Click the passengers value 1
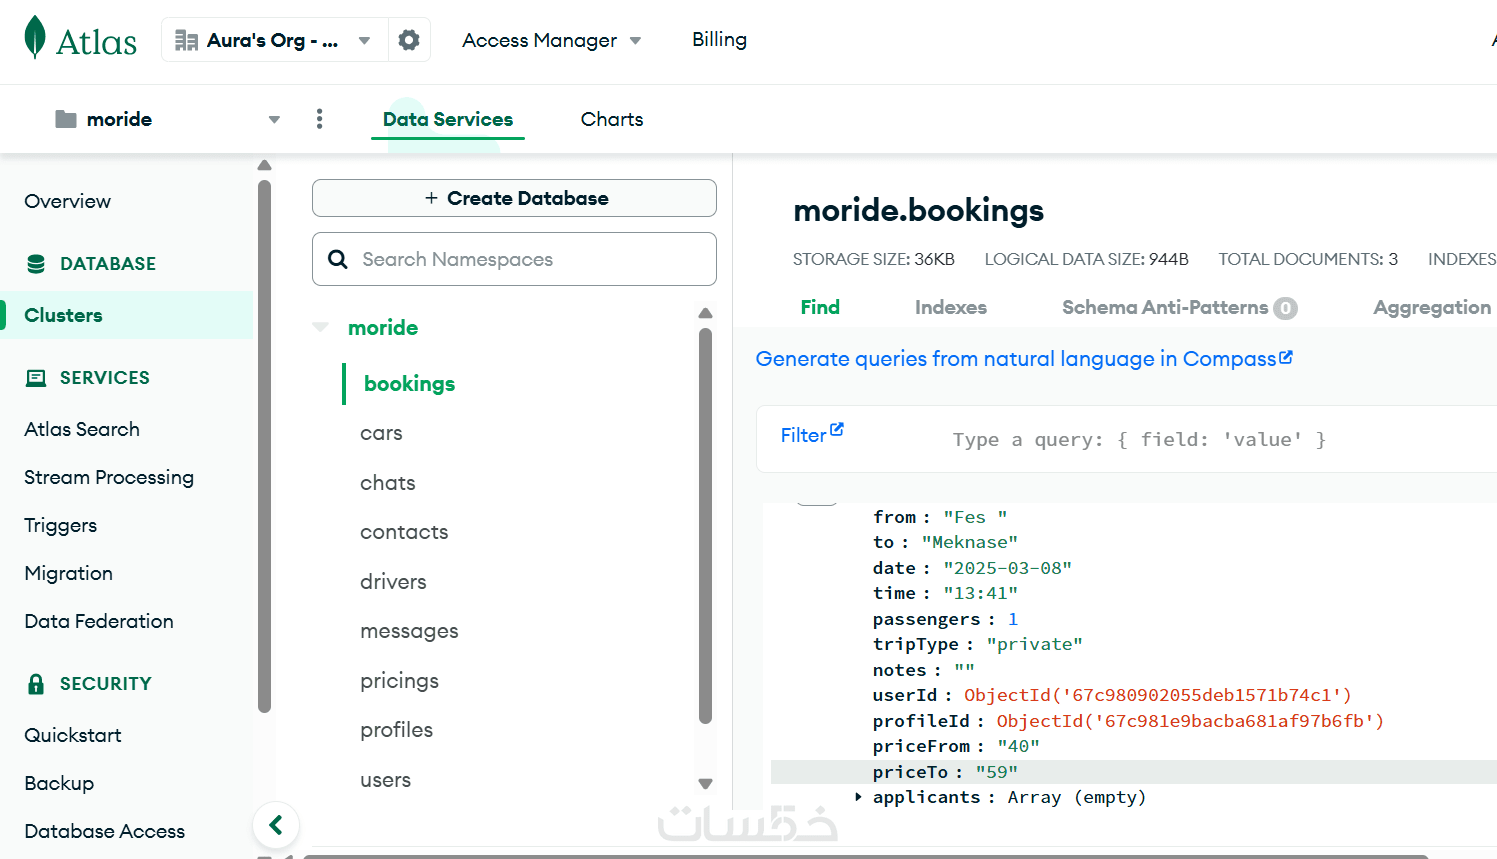 pyautogui.click(x=1013, y=619)
